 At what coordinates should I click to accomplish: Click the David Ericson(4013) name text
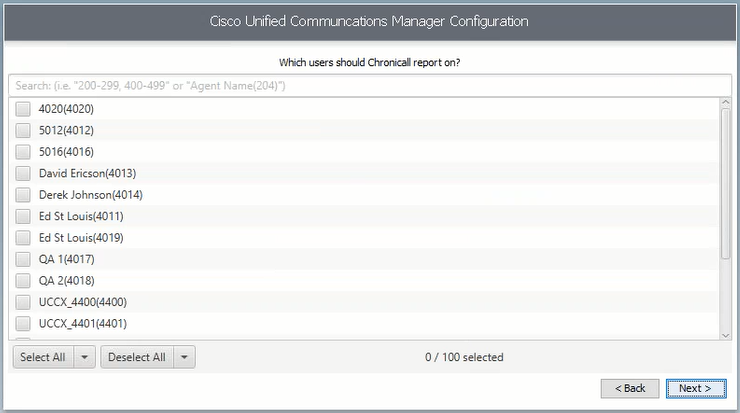pos(87,174)
